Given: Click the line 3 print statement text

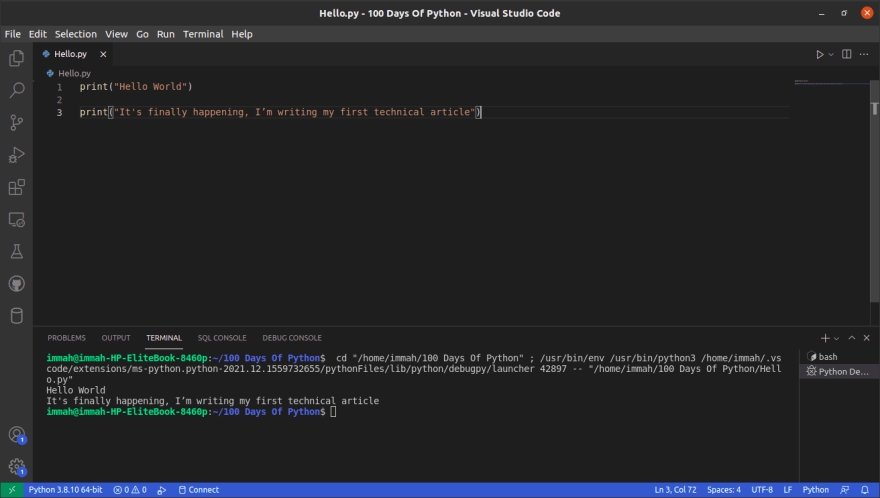Looking at the screenshot, I should [x=281, y=112].
